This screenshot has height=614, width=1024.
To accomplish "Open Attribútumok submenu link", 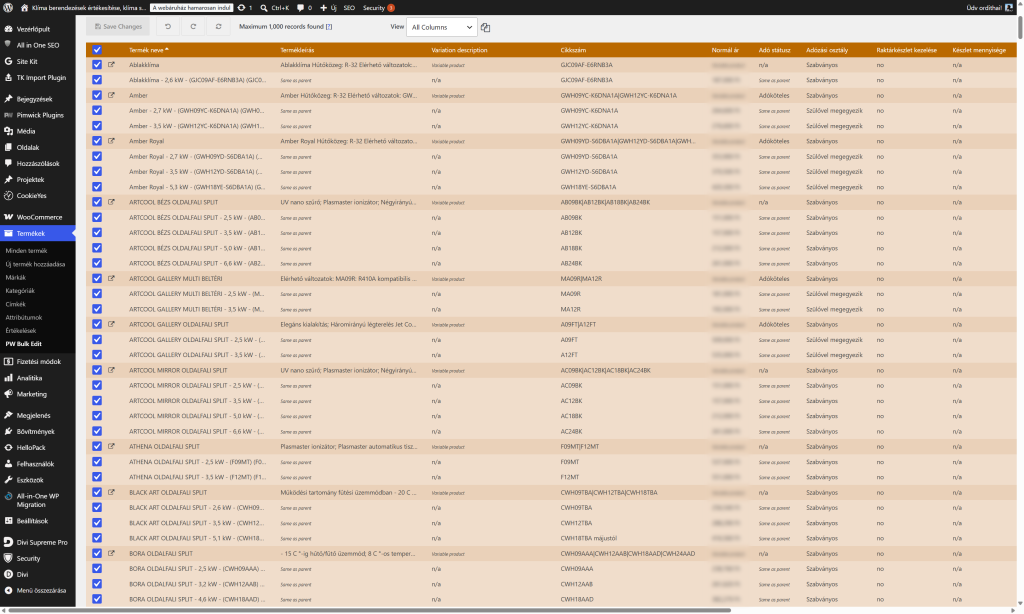I will pyautogui.click(x=24, y=317).
